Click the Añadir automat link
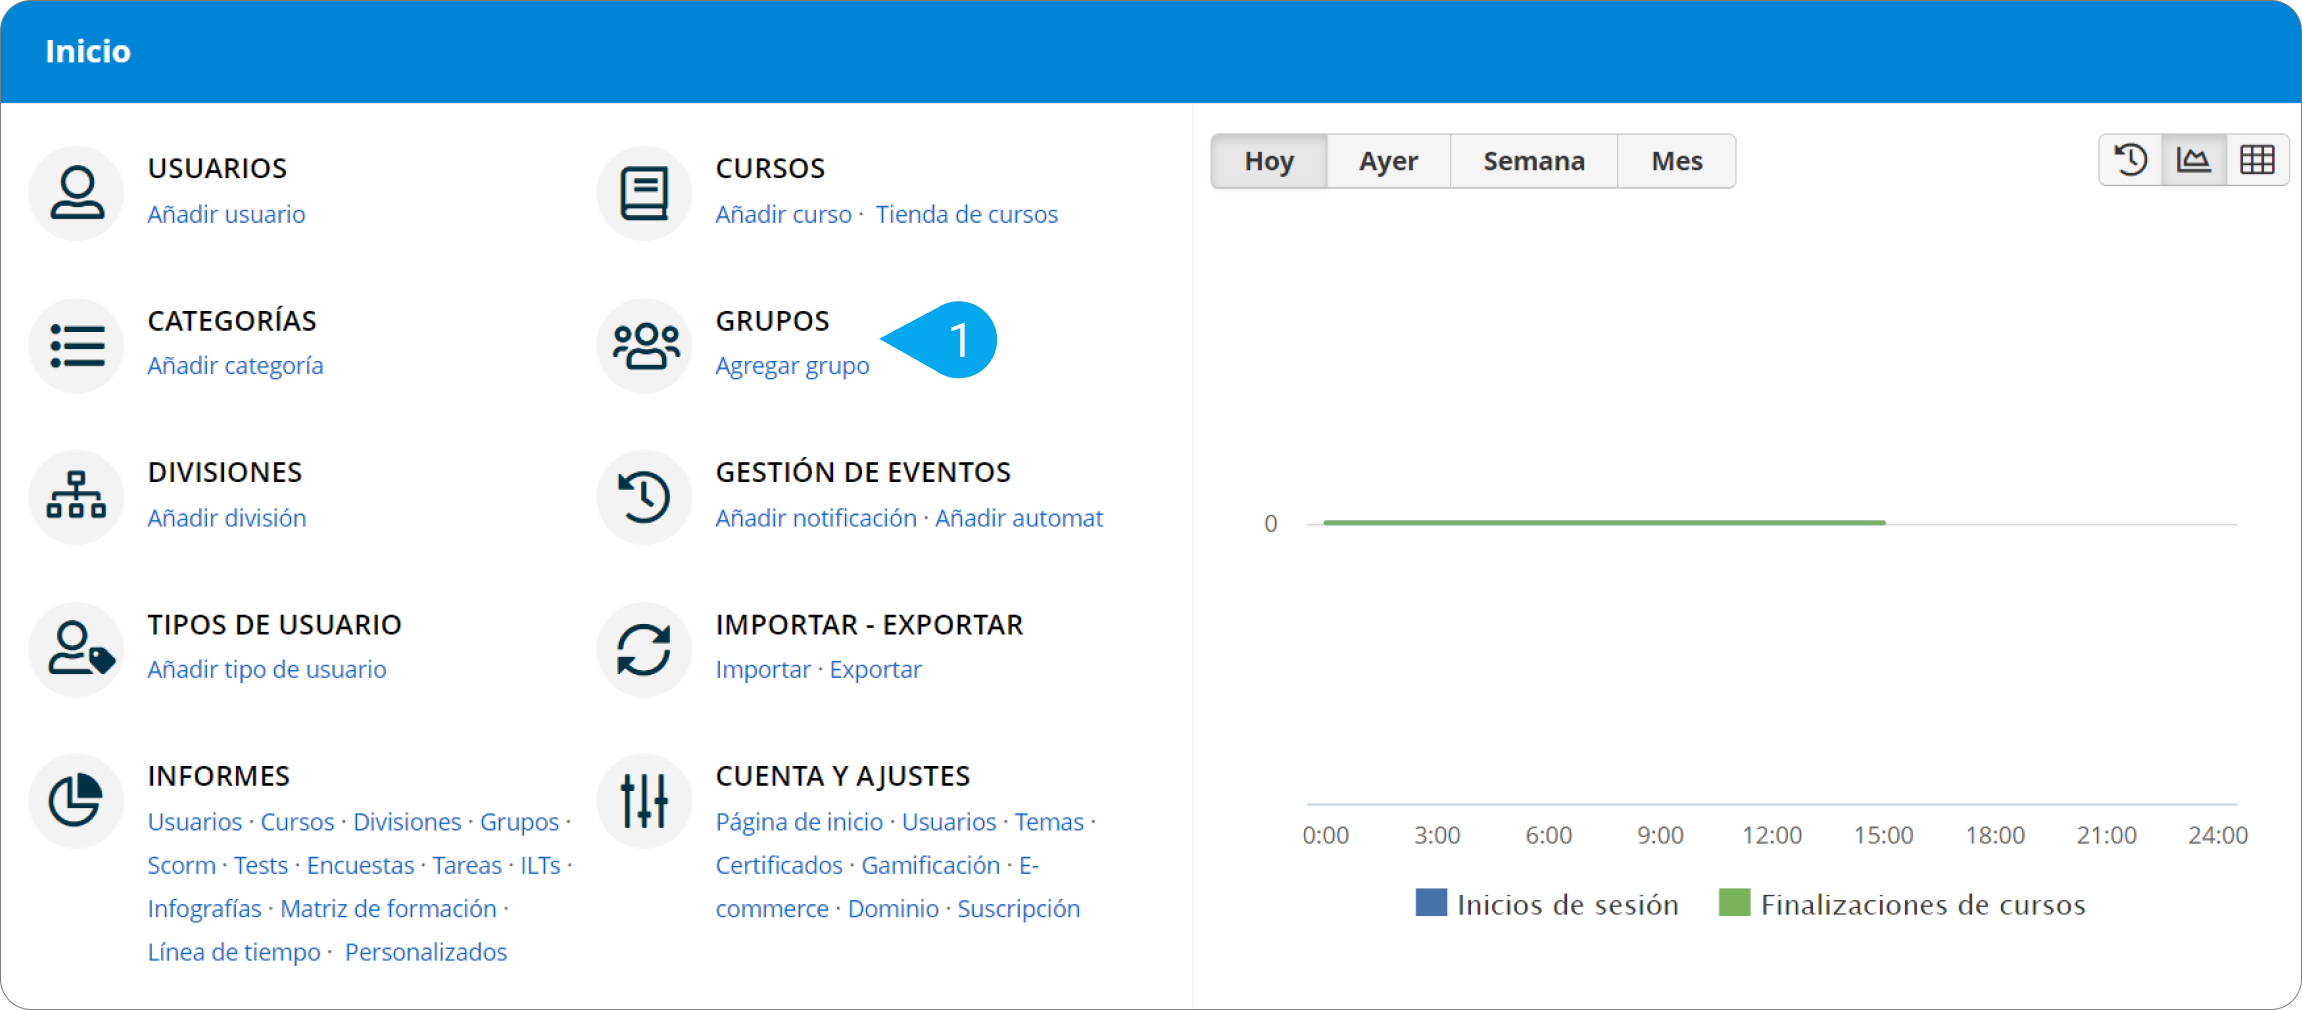The height and width of the screenshot is (1010, 2302). click(x=1019, y=518)
